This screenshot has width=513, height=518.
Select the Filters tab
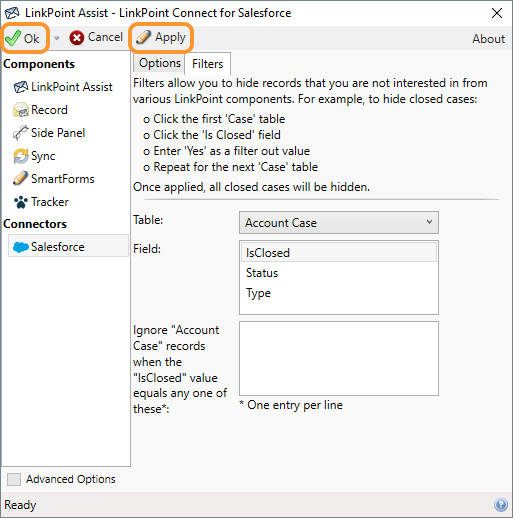(207, 63)
